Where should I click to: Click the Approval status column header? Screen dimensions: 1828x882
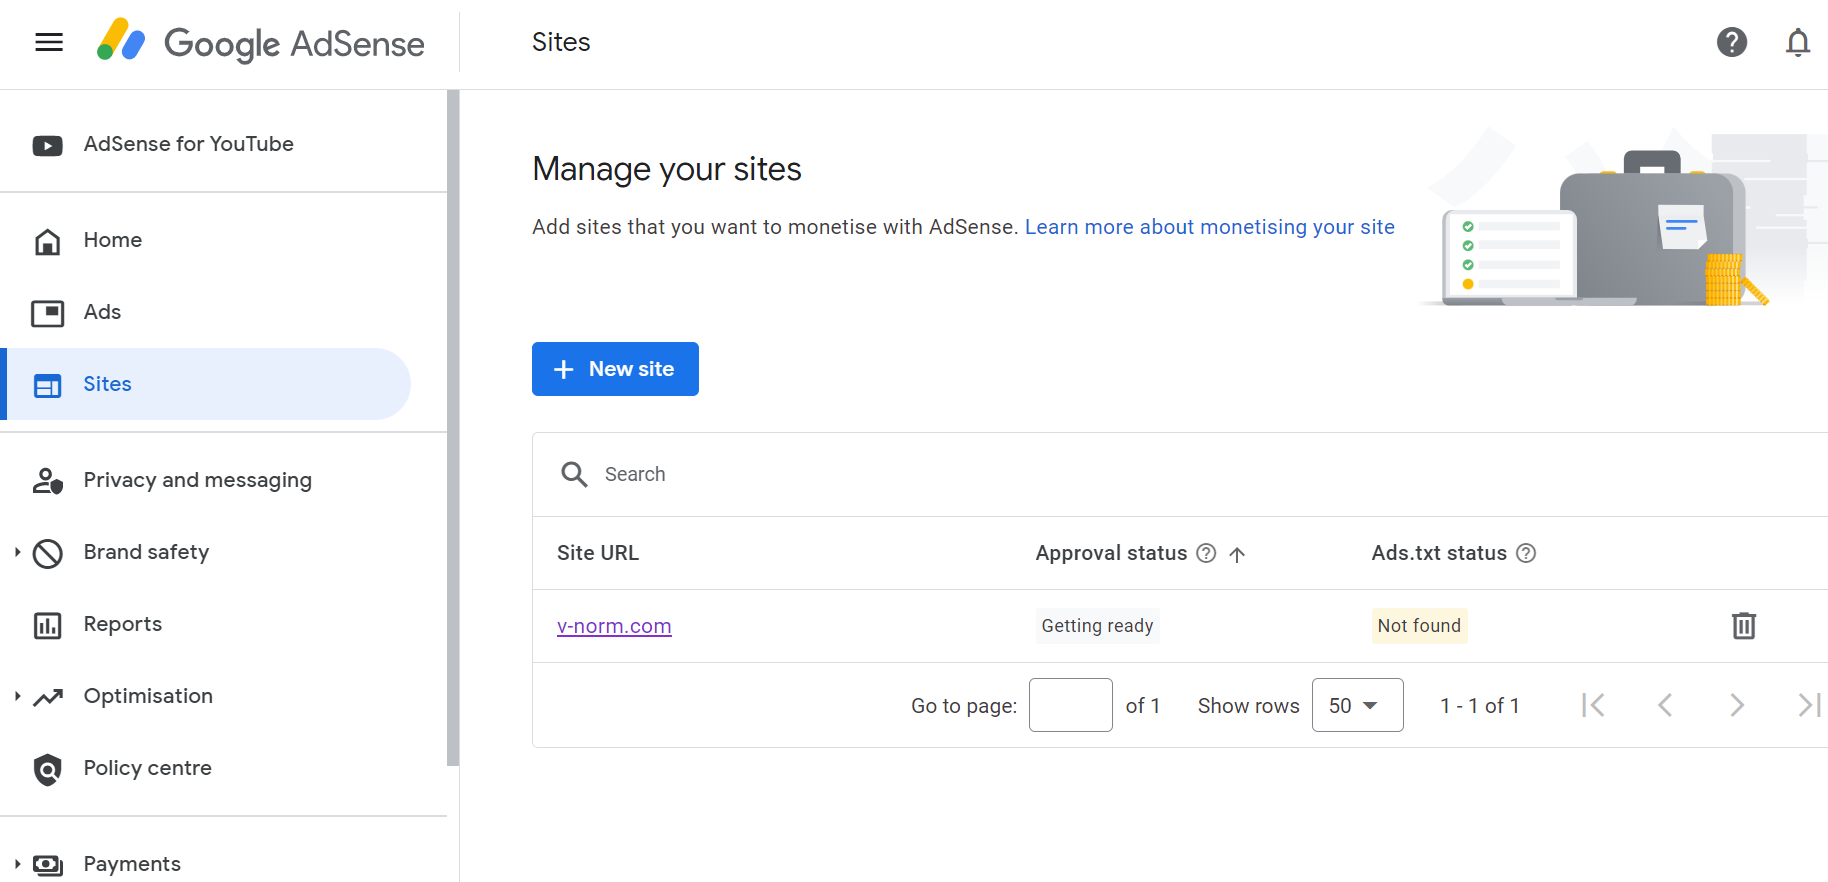click(1111, 553)
